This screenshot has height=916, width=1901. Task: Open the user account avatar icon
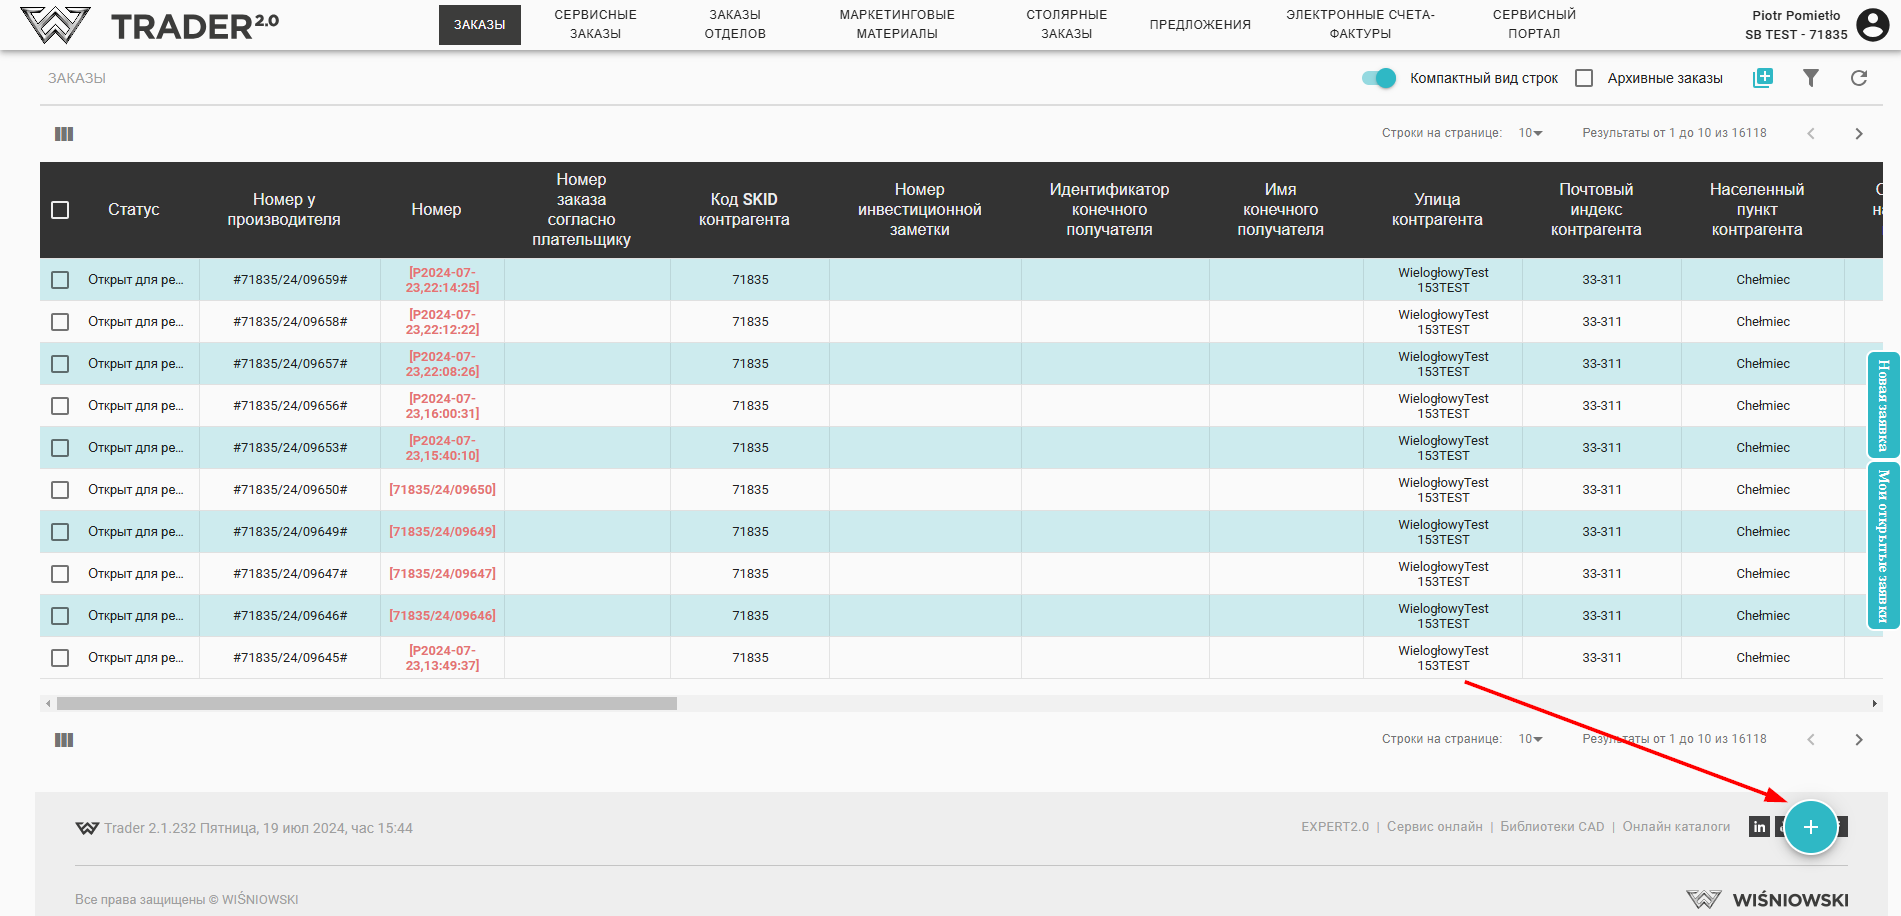tap(1872, 24)
